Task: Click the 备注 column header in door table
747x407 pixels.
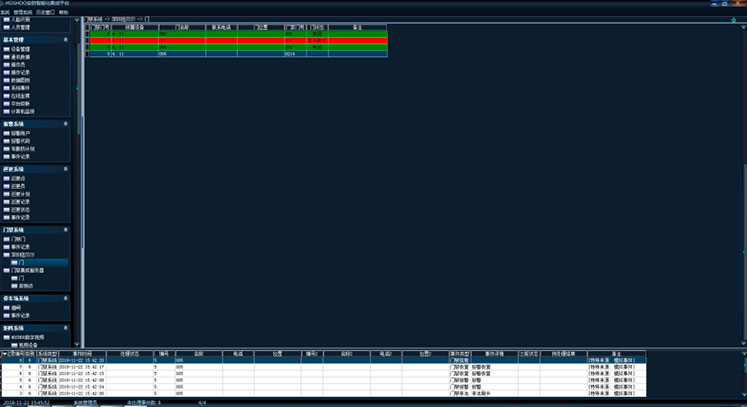Action: [355, 26]
